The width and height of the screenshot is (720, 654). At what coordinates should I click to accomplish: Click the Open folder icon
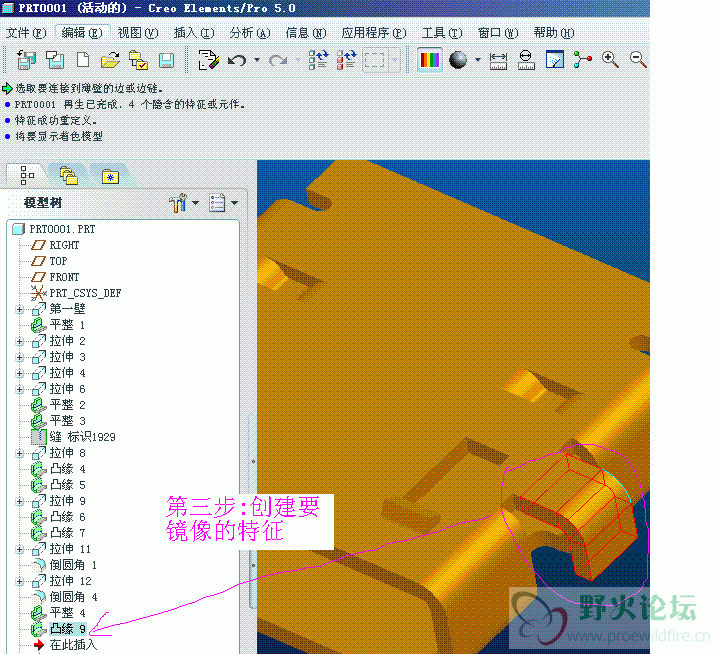click(110, 60)
